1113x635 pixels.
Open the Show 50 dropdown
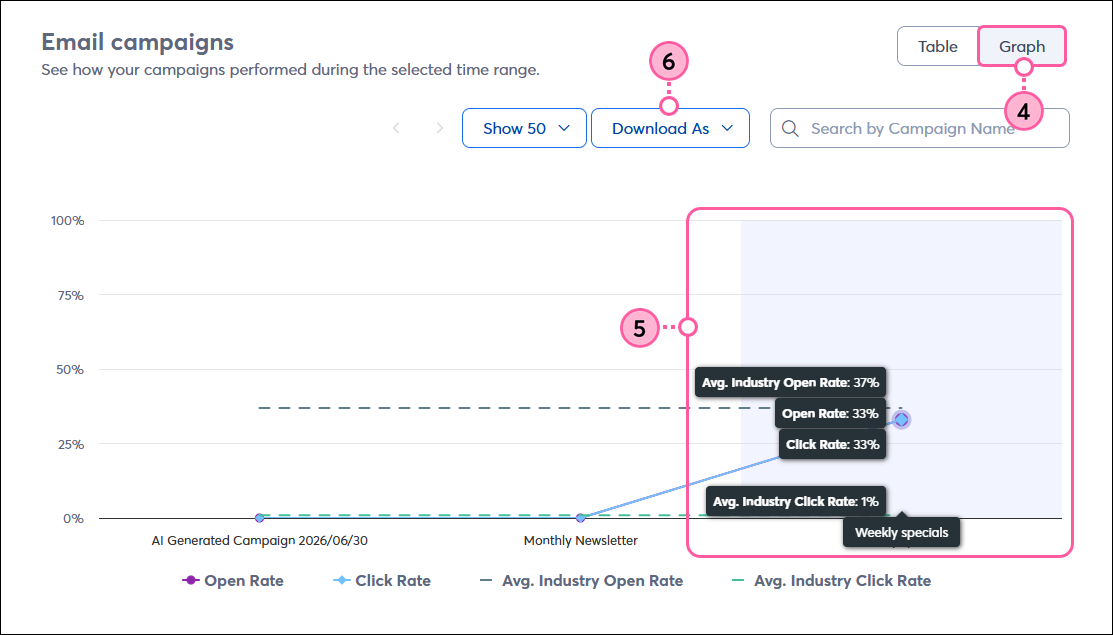tap(525, 128)
